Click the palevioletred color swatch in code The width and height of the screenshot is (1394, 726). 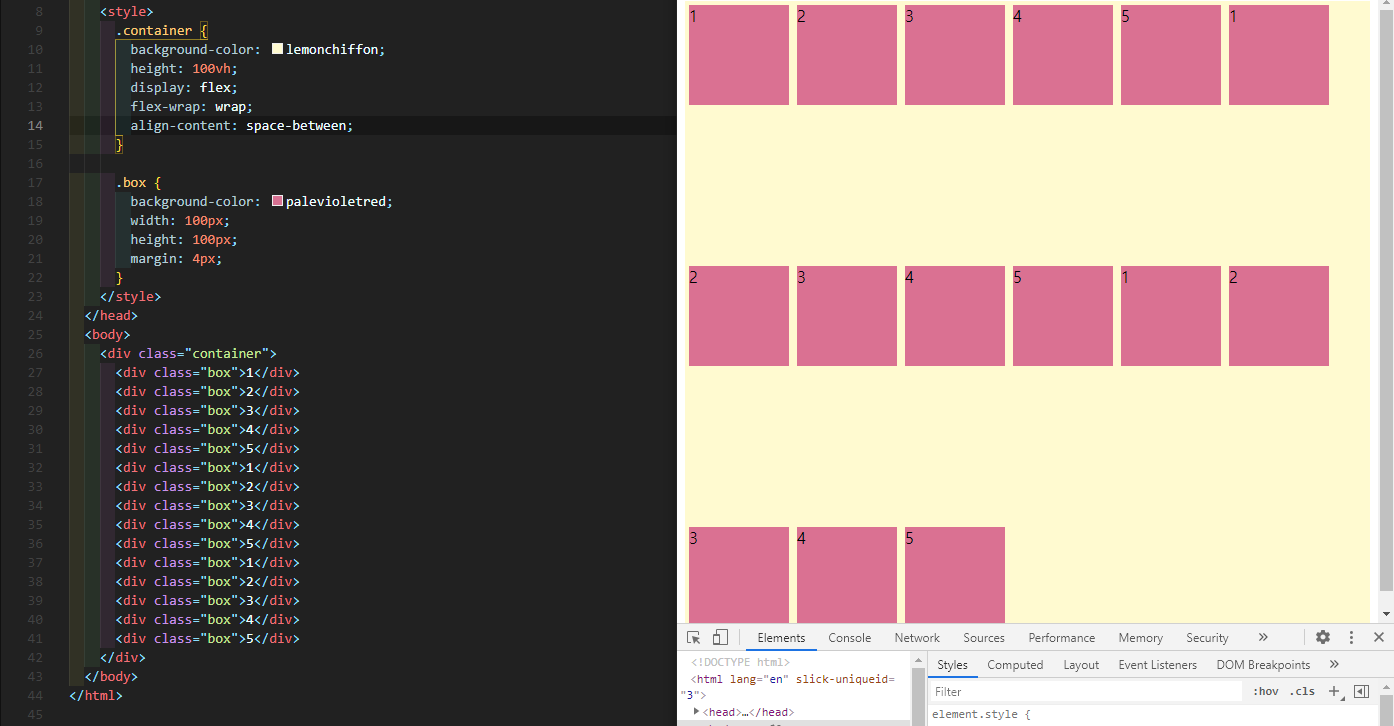[x=277, y=201]
